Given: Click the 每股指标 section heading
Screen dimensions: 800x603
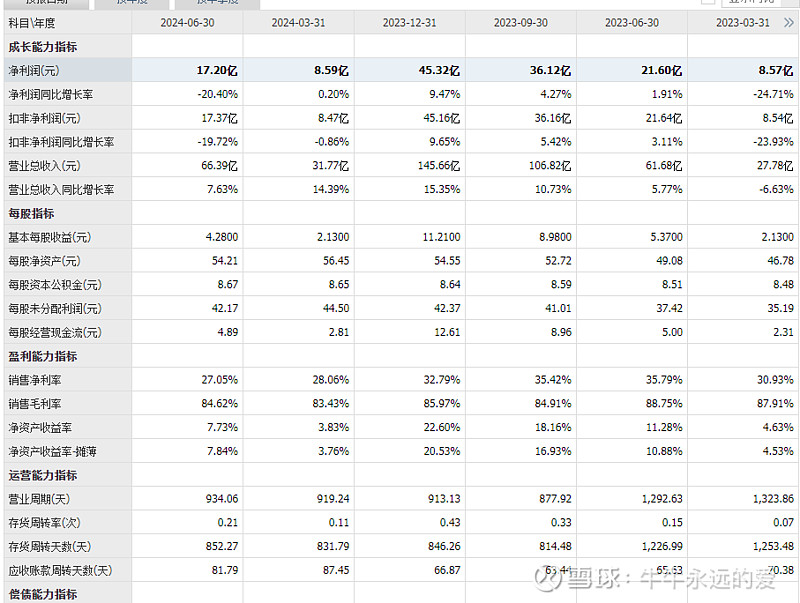Looking at the screenshot, I should pos(31,213).
